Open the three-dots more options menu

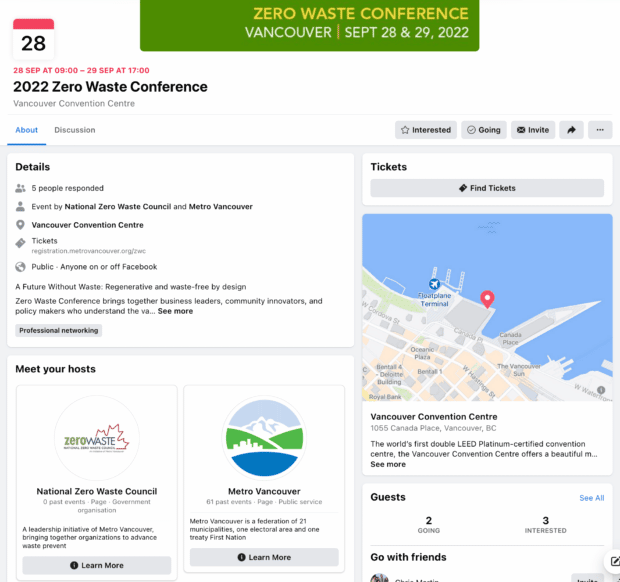600,130
